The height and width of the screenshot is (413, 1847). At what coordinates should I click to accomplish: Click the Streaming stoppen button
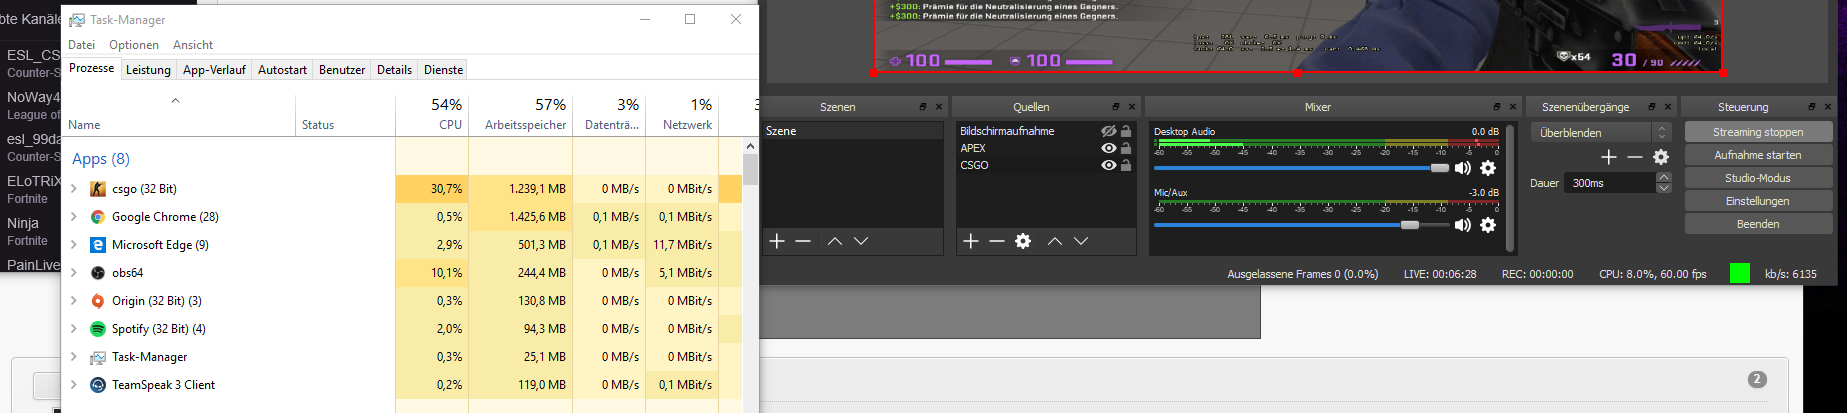tap(1757, 132)
